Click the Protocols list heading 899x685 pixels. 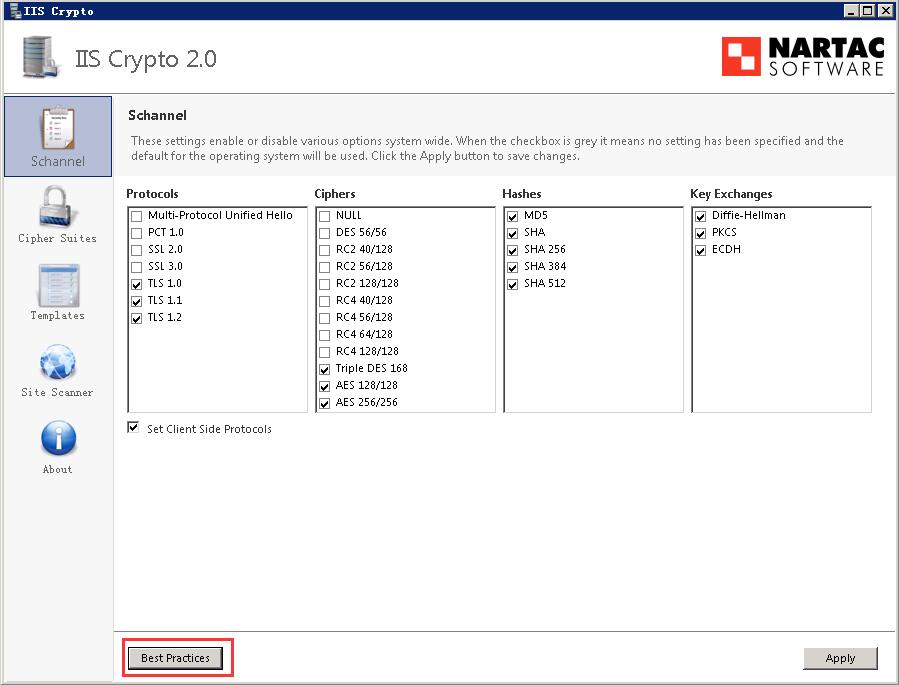(152, 194)
